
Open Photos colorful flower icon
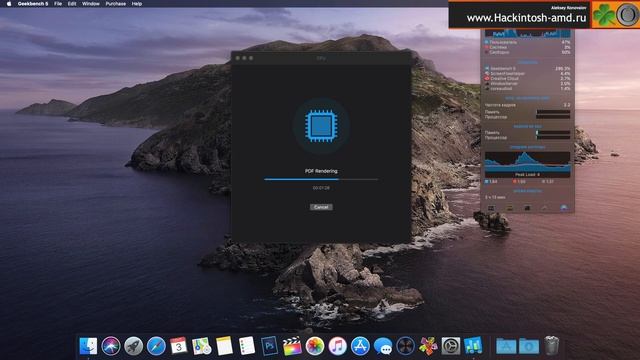[315, 346]
